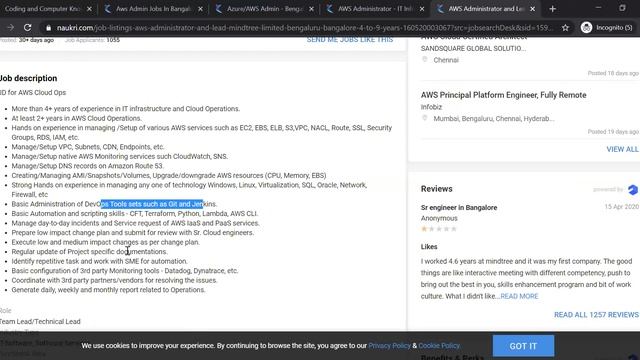
Task: Open READ ALL 1257 REVIEWS link
Action: point(596,315)
